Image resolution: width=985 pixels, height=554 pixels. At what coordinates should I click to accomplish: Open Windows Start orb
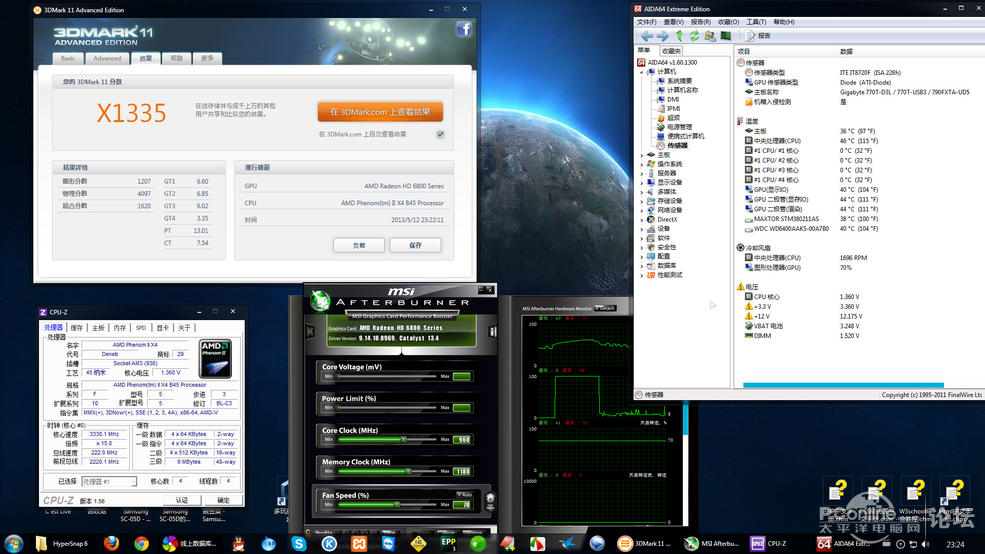click(13, 543)
